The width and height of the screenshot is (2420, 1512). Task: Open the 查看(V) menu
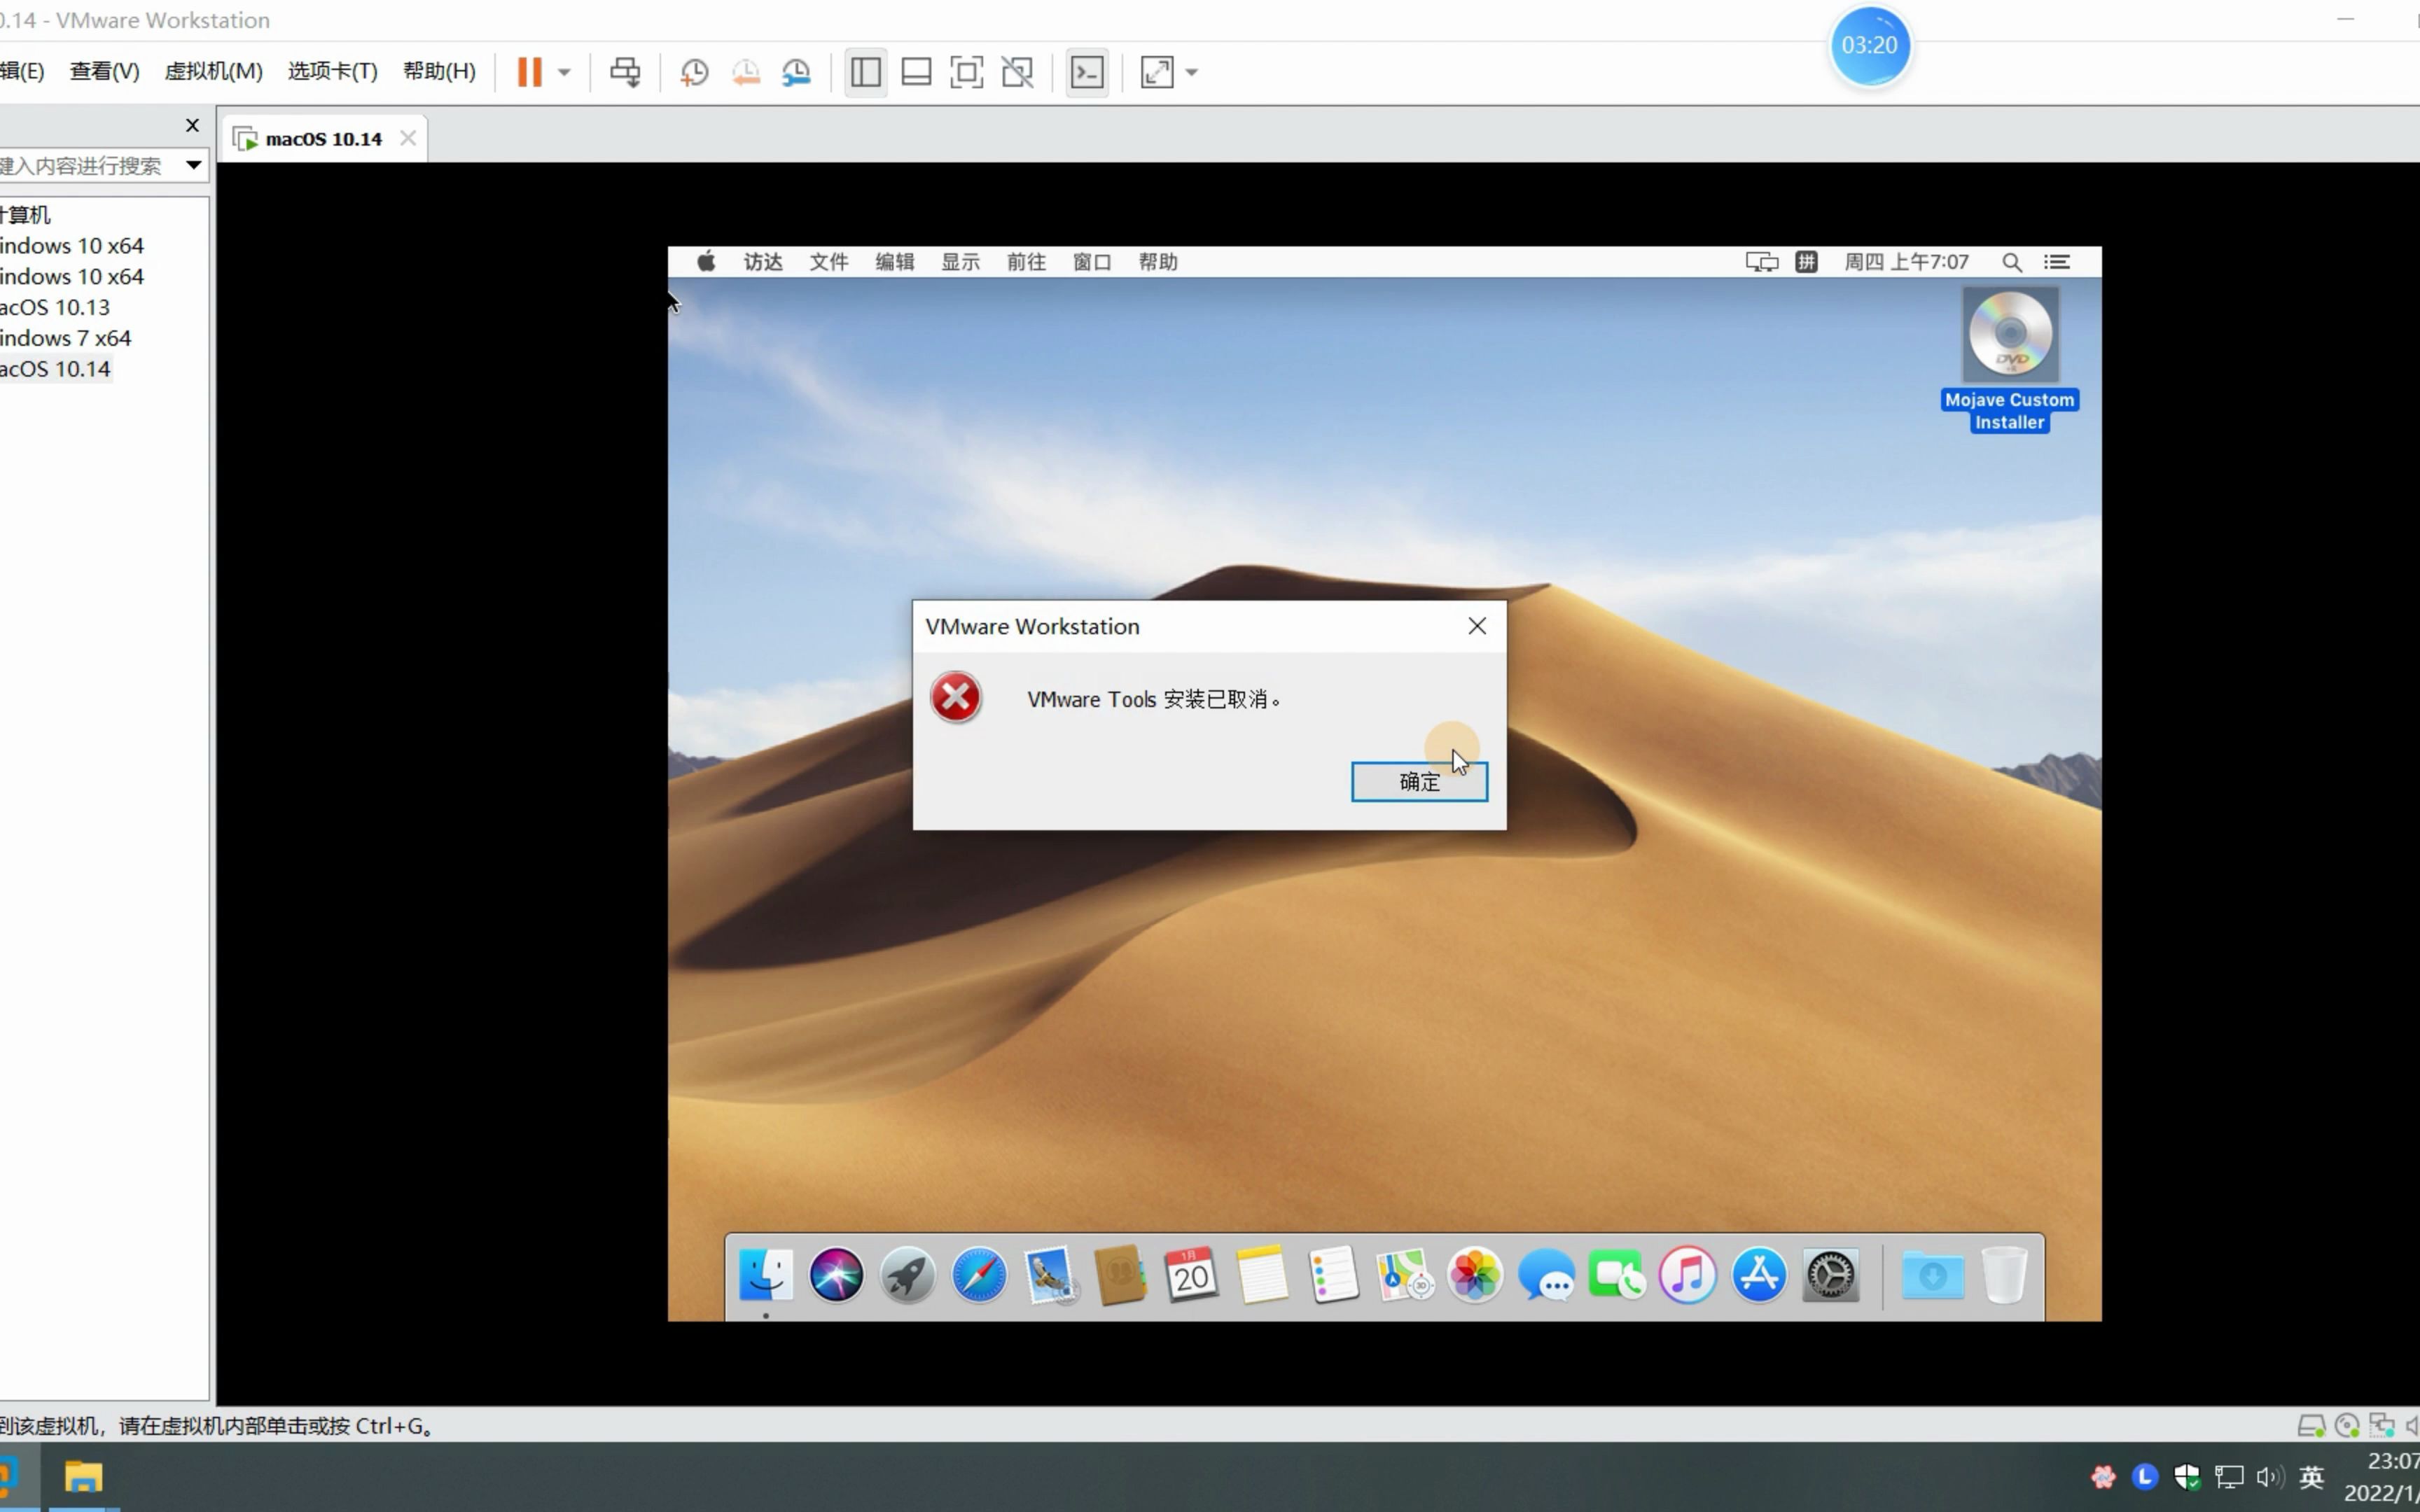105,71
